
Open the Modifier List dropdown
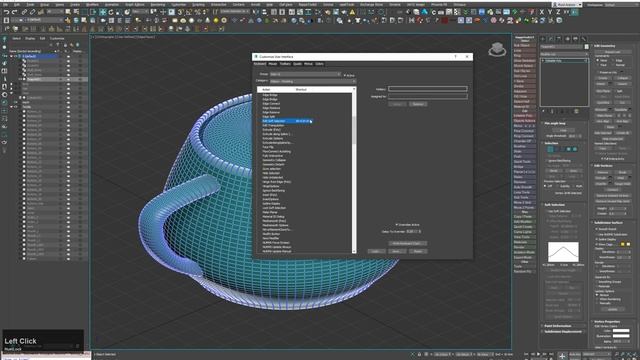click(x=564, y=54)
